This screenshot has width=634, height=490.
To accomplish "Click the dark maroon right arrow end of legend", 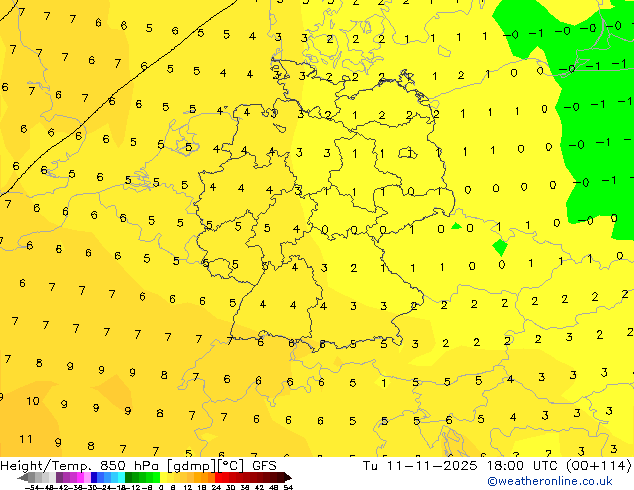I will point(288,477).
